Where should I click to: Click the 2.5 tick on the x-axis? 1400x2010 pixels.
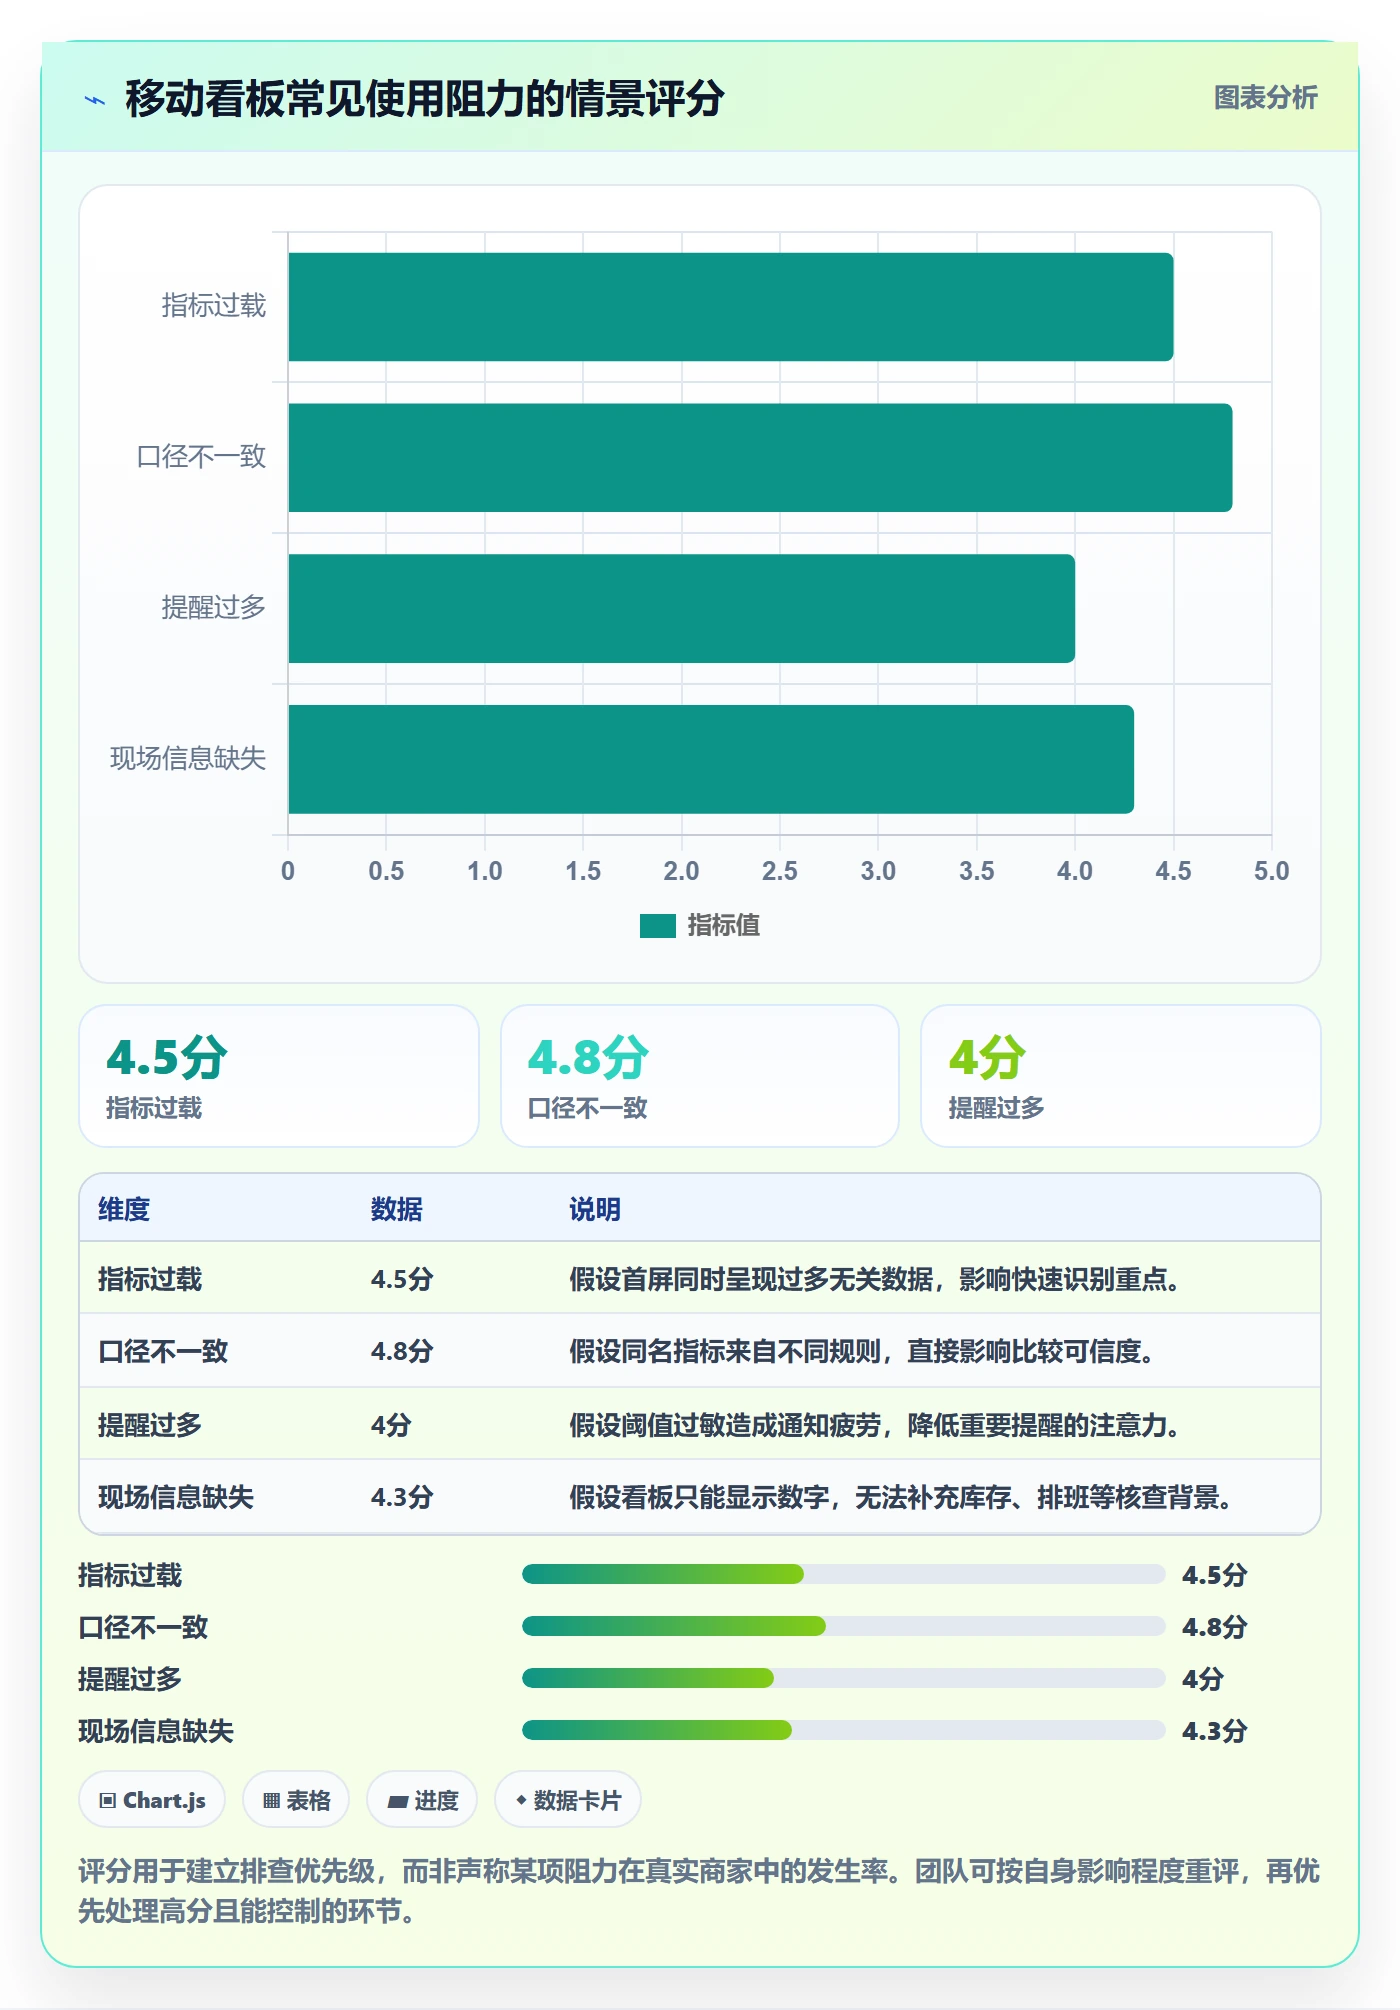[780, 871]
